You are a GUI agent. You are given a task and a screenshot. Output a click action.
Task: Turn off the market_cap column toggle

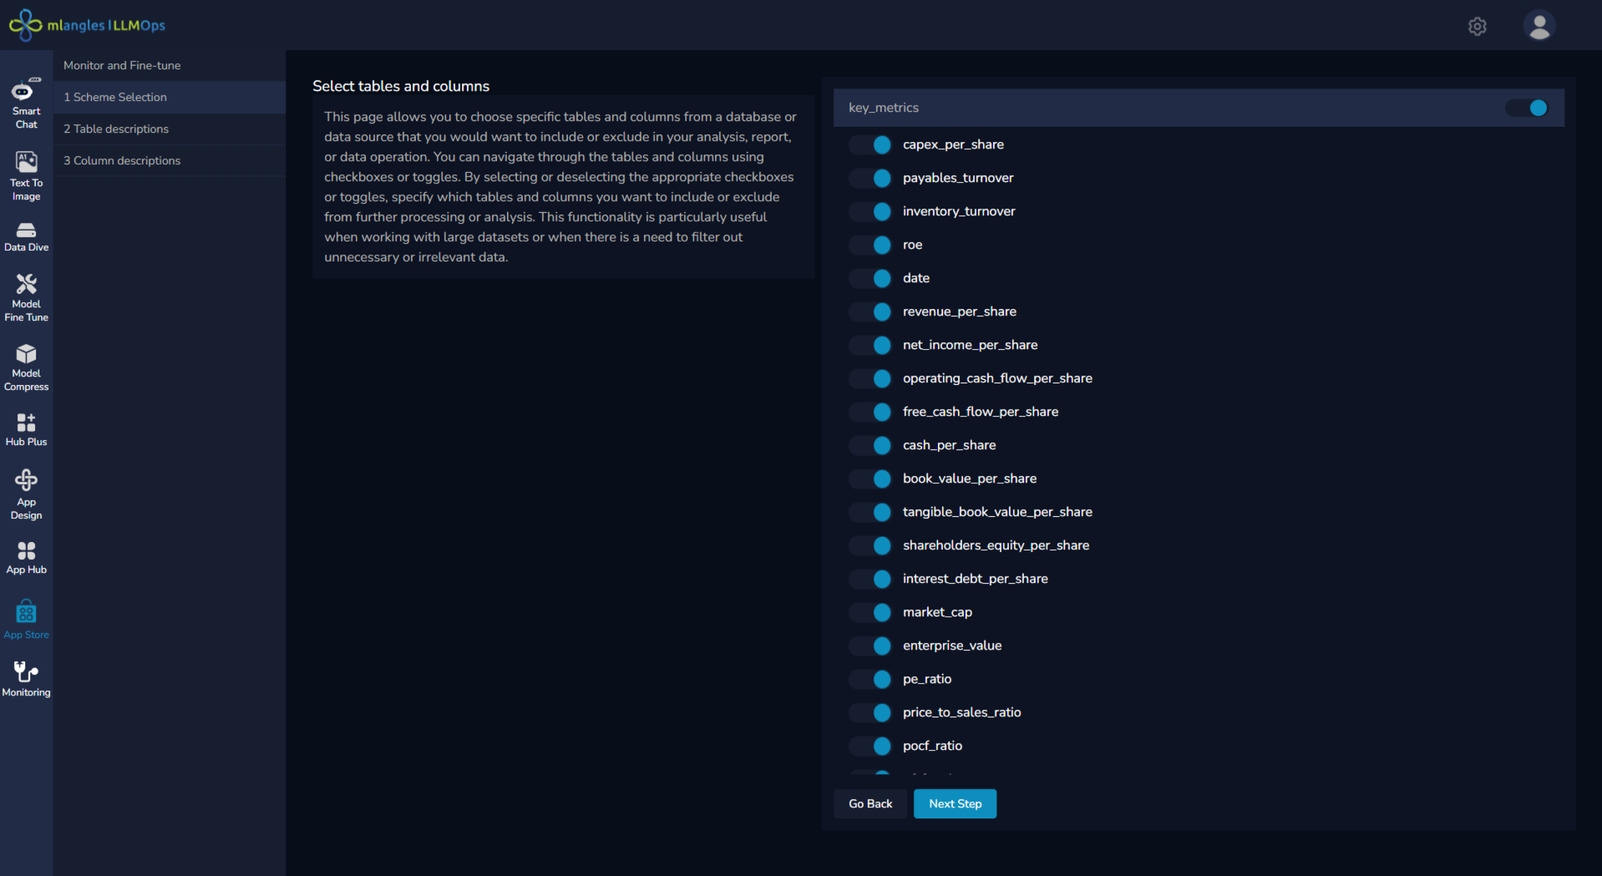[871, 612]
